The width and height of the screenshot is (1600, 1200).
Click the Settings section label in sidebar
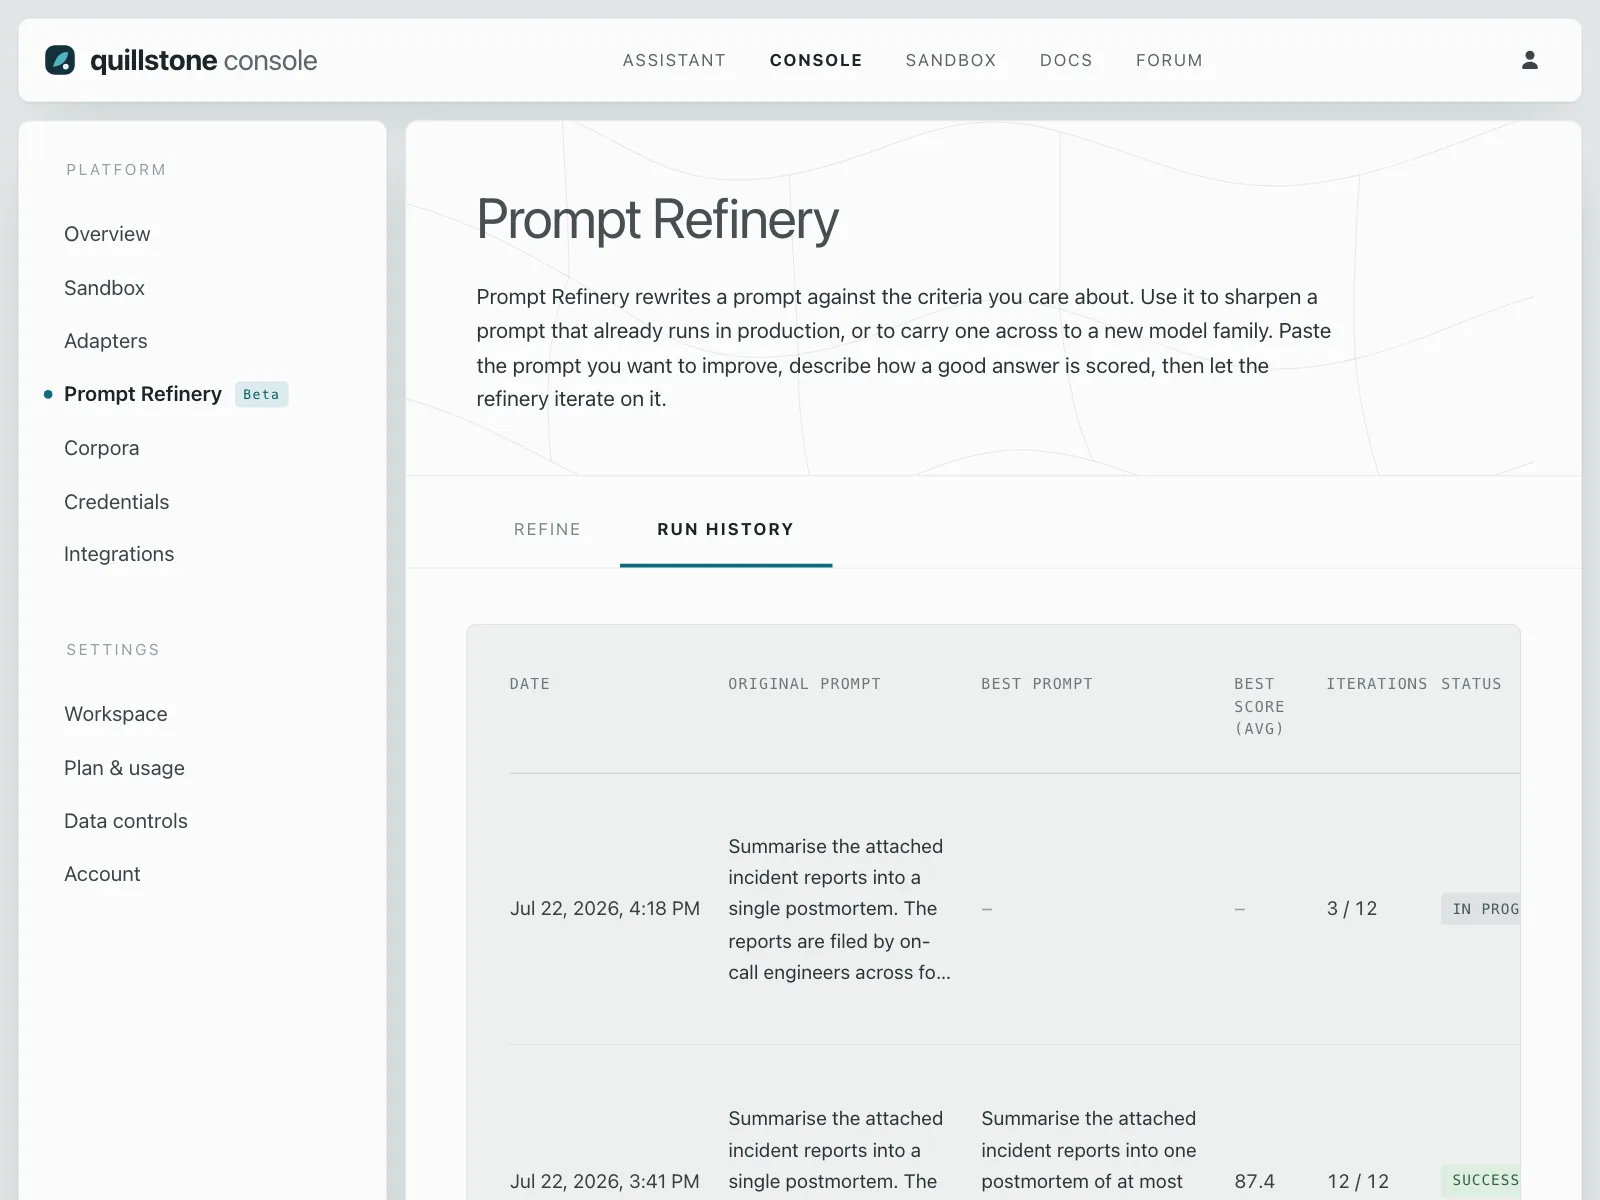pos(113,650)
